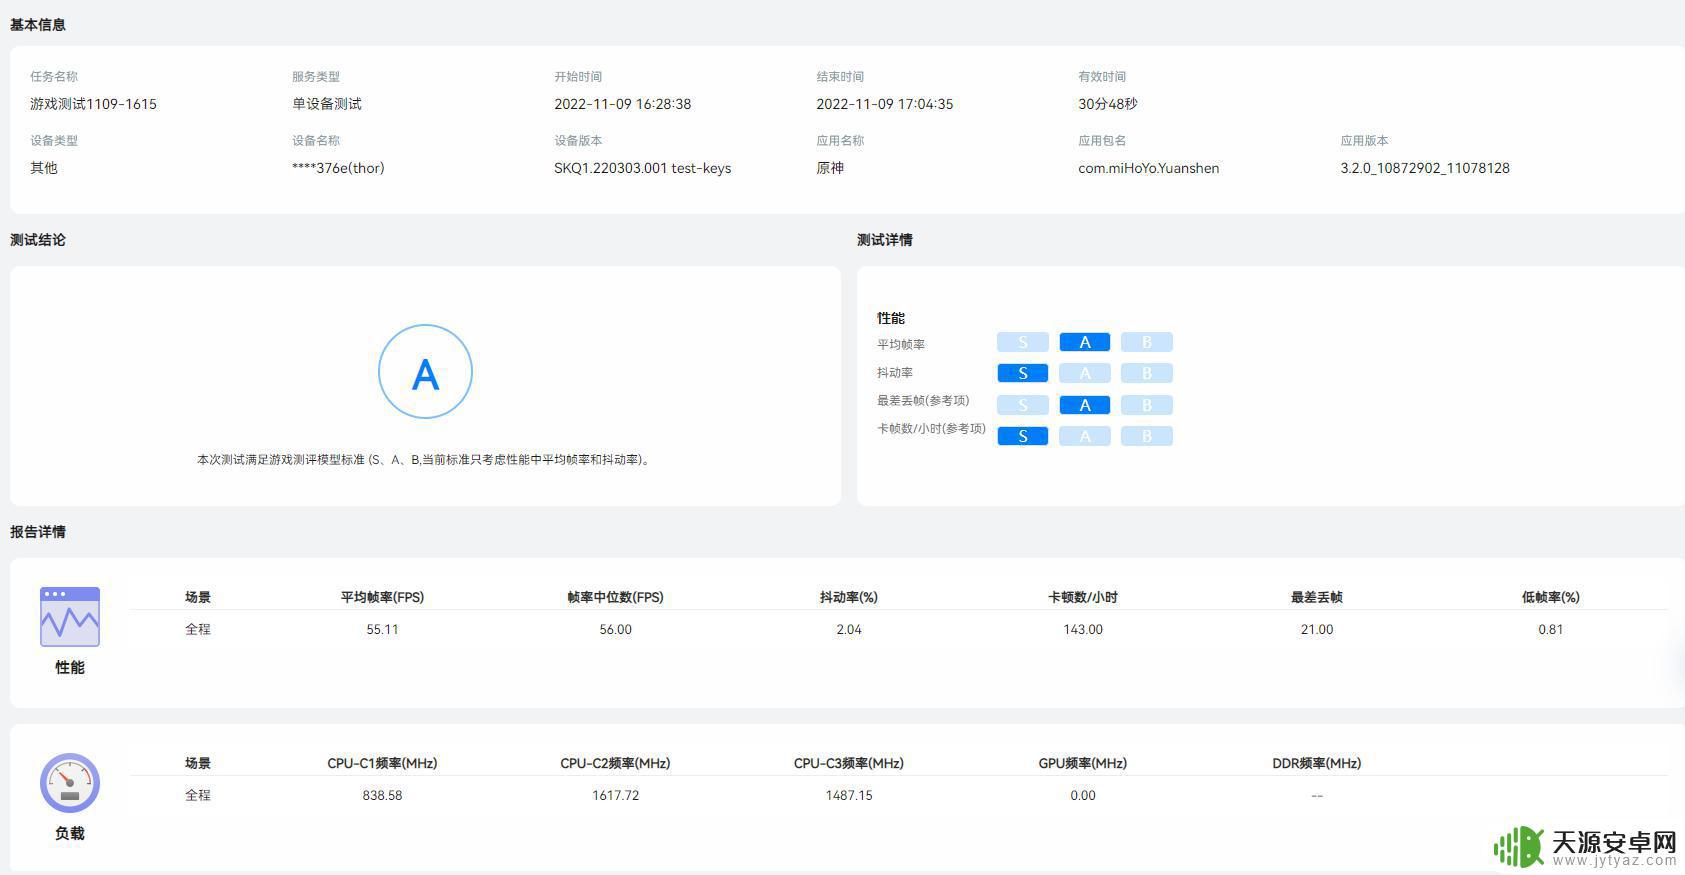Click low frame rate value 0.81
Viewport: 1685px width, 875px height.
click(1551, 629)
